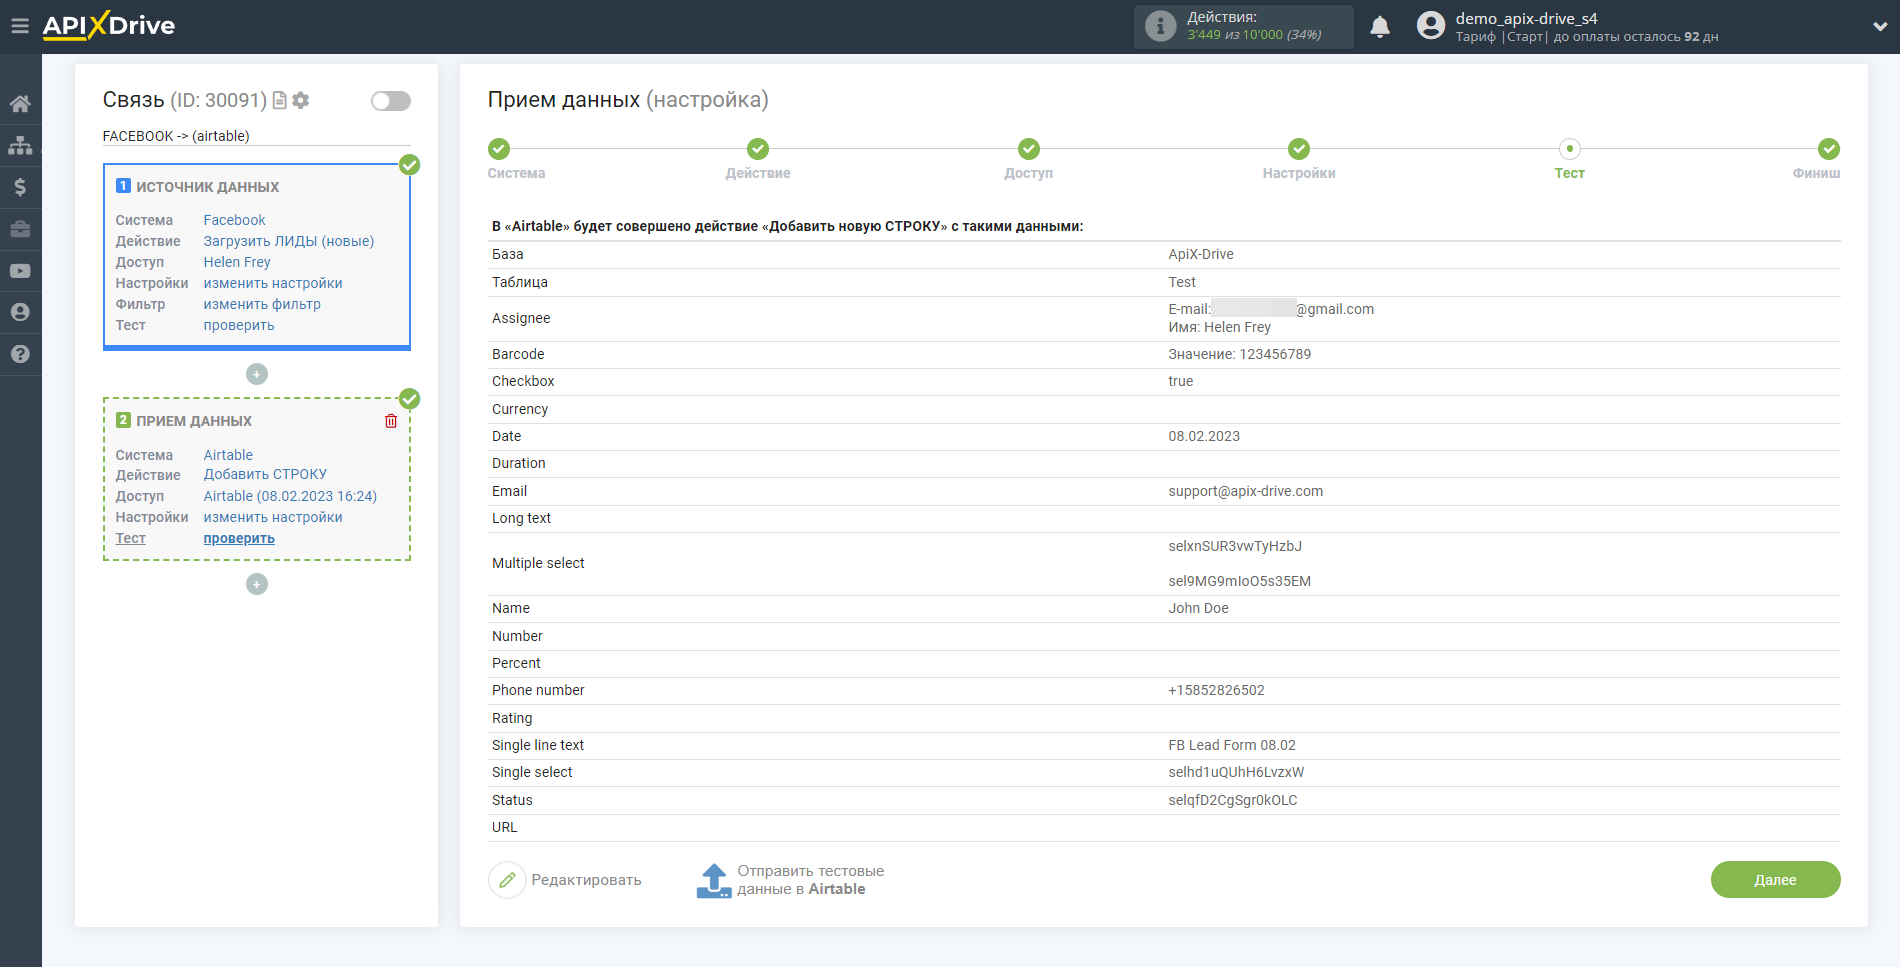Click the user avatar icon
This screenshot has width=1900, height=967.
(1431, 26)
